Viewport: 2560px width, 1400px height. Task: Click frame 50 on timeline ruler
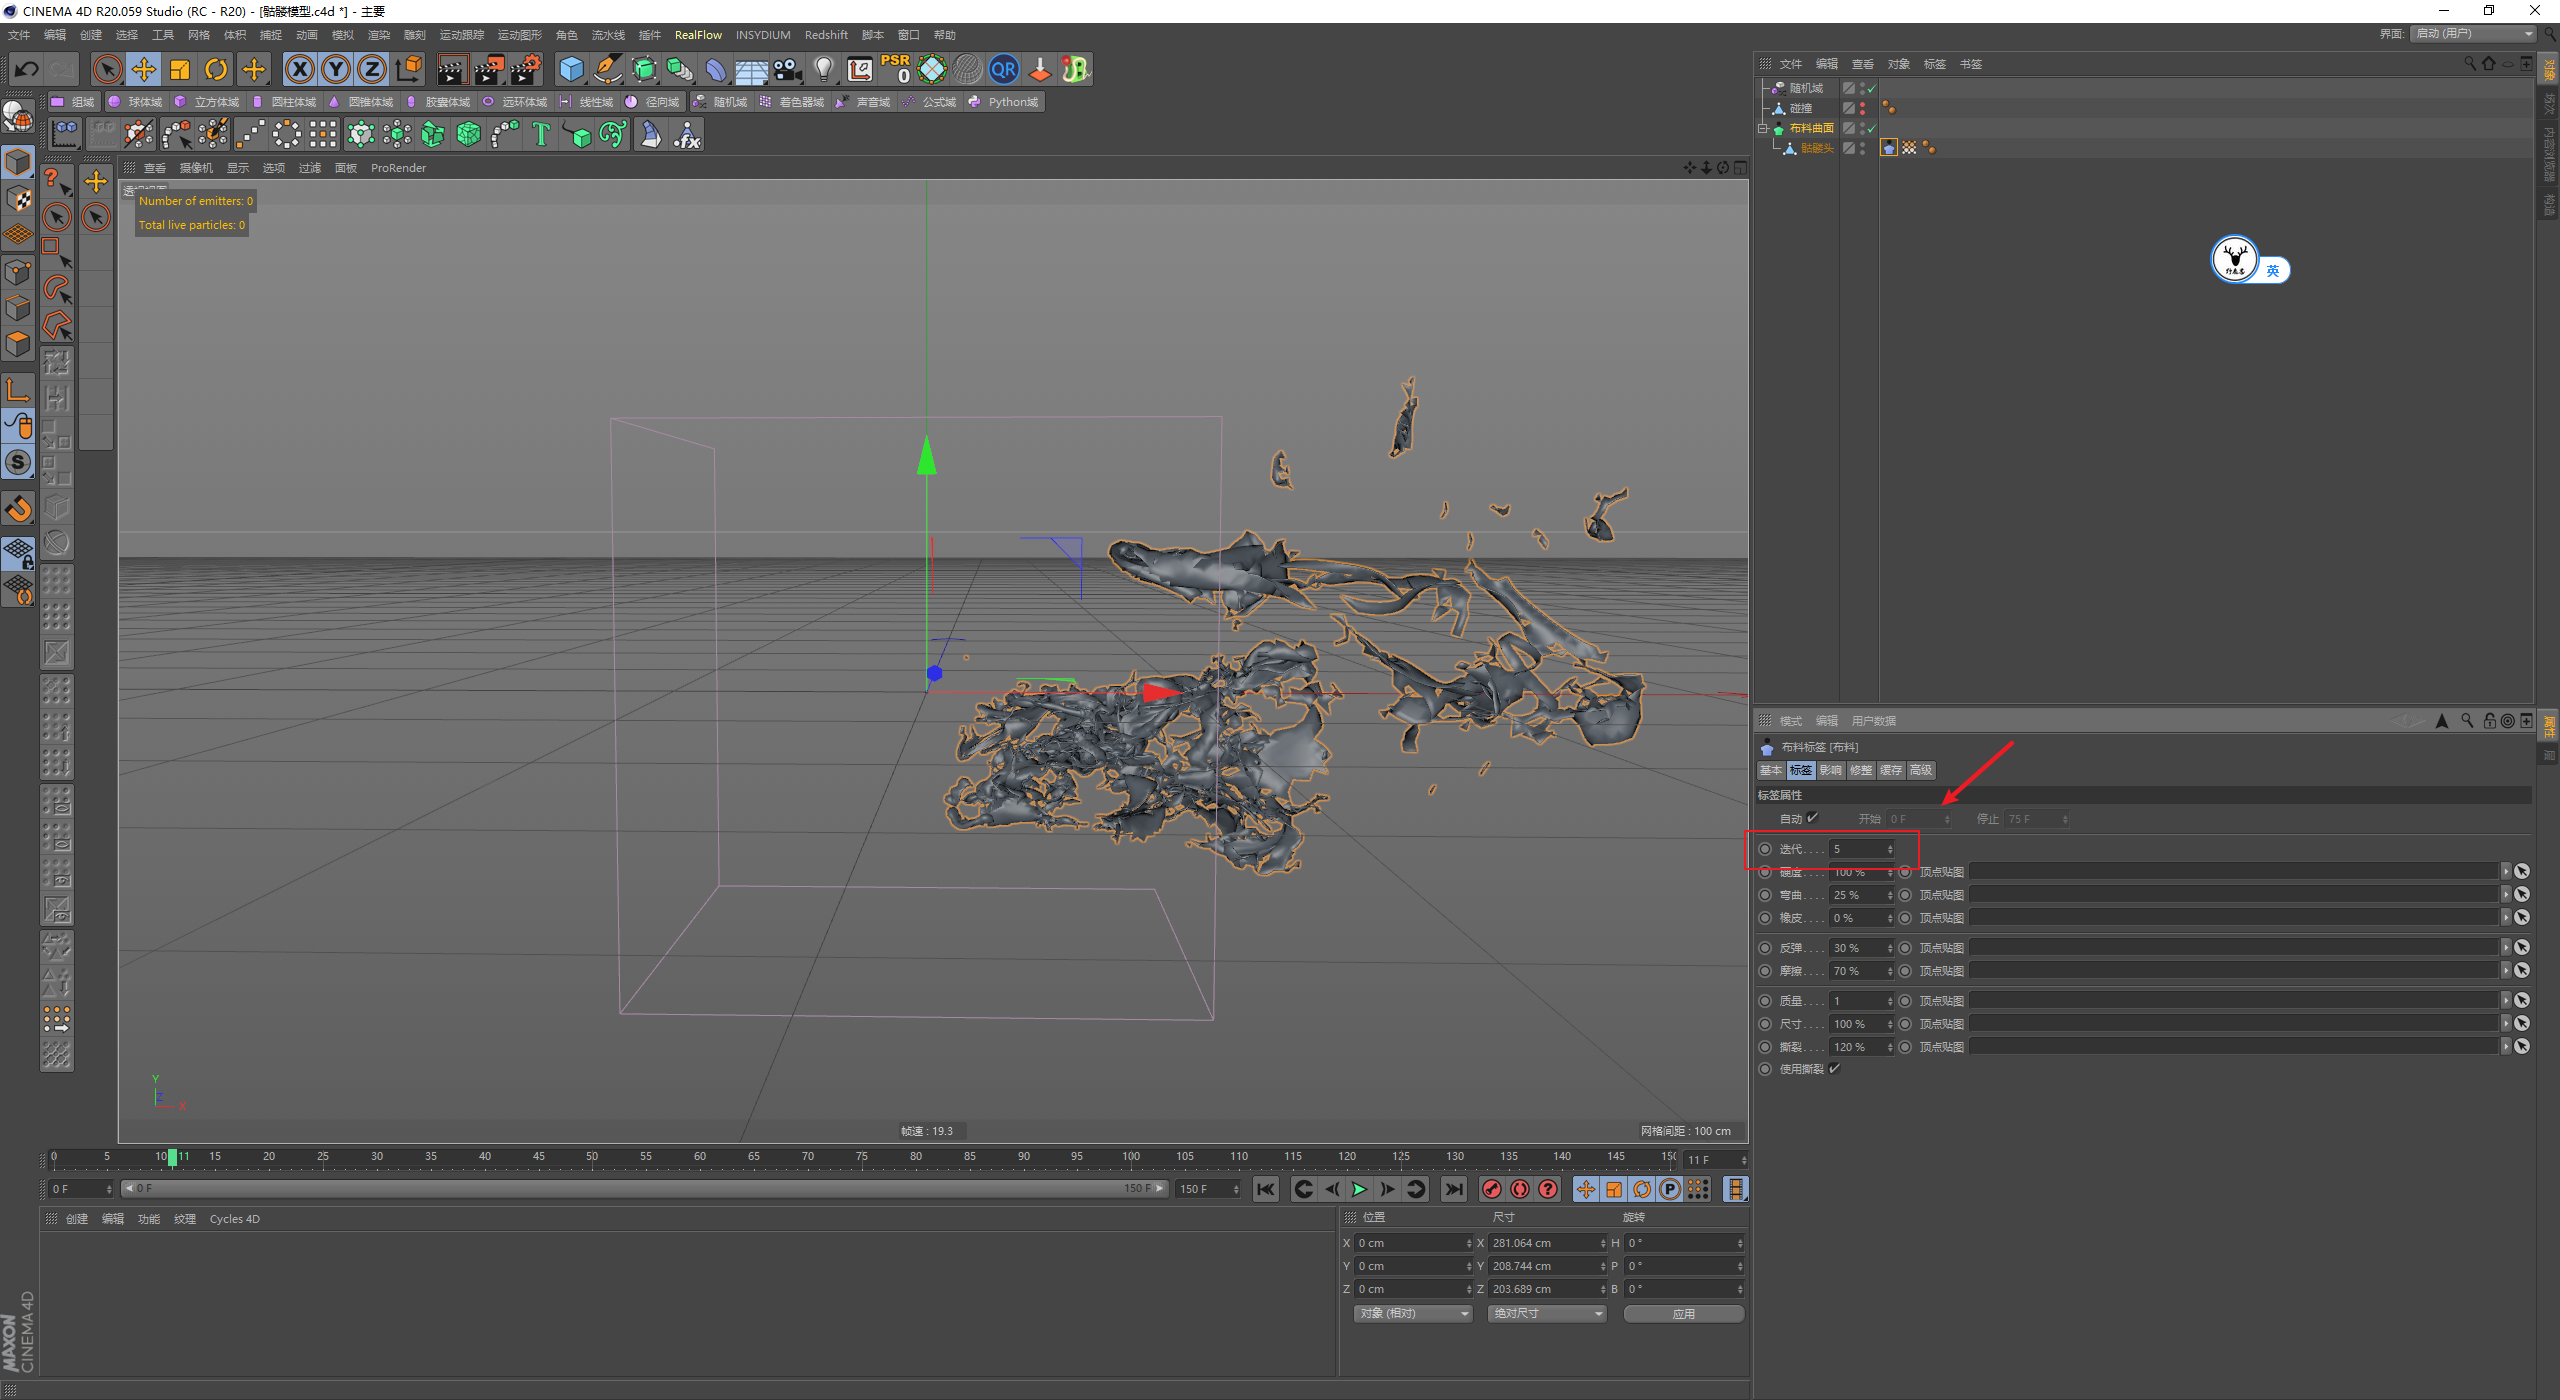[592, 1157]
